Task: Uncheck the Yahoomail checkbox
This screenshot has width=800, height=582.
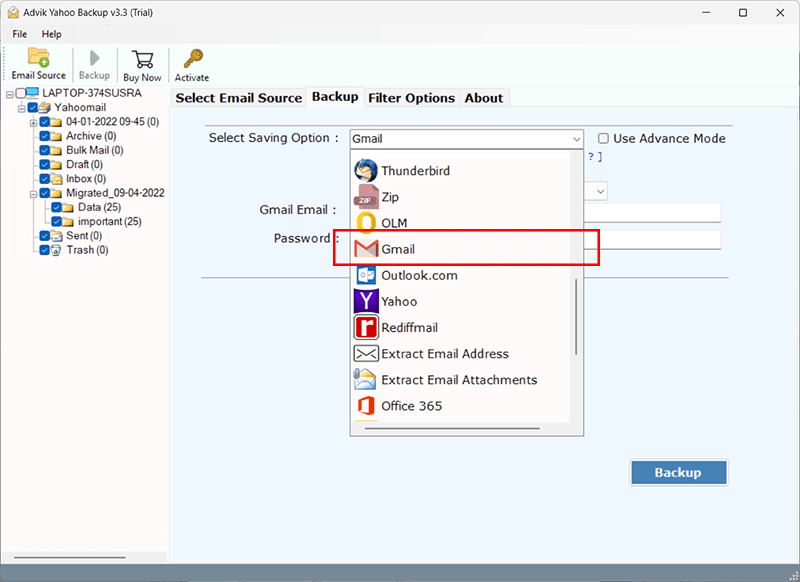Action: click(33, 107)
